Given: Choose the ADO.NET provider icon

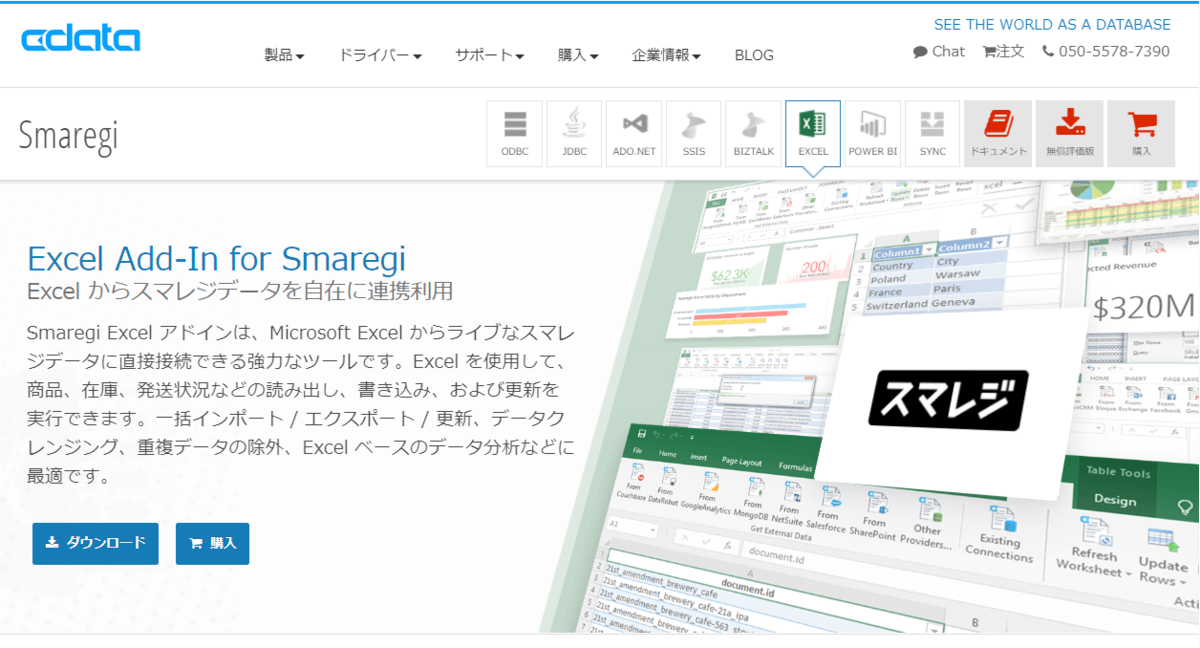Looking at the screenshot, I should click(634, 134).
